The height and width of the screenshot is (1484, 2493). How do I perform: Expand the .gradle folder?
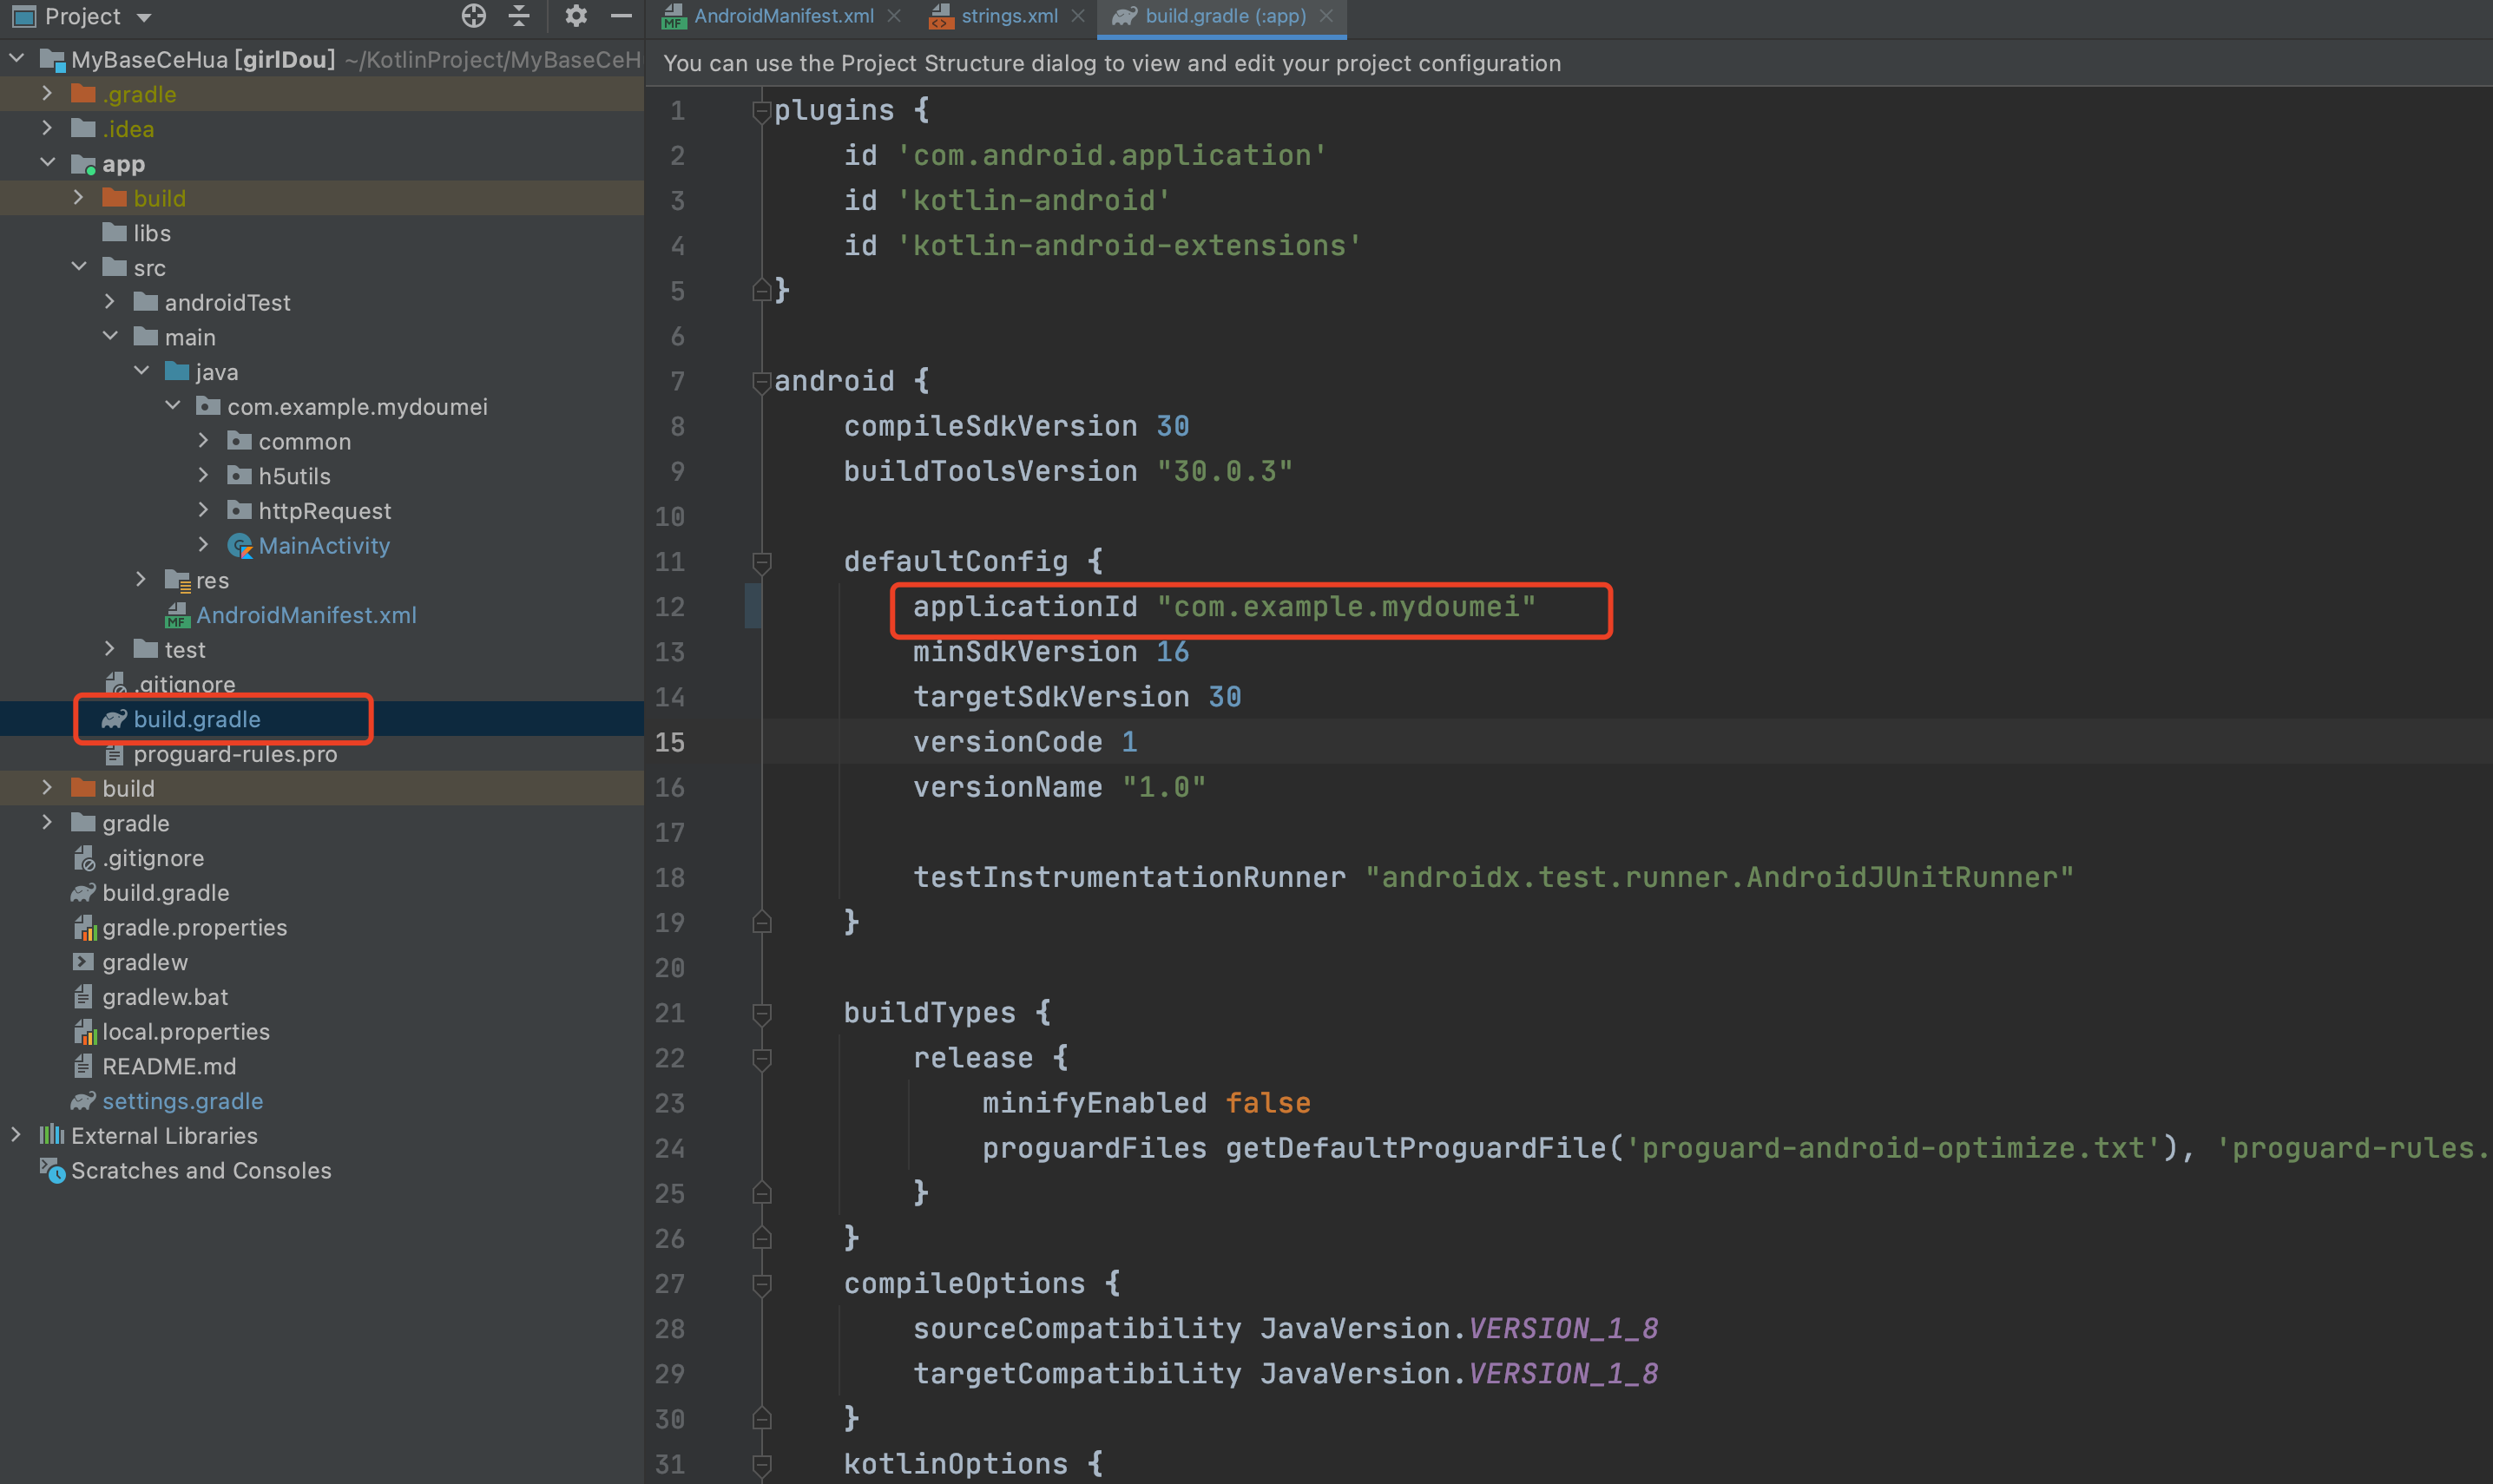tap(47, 93)
